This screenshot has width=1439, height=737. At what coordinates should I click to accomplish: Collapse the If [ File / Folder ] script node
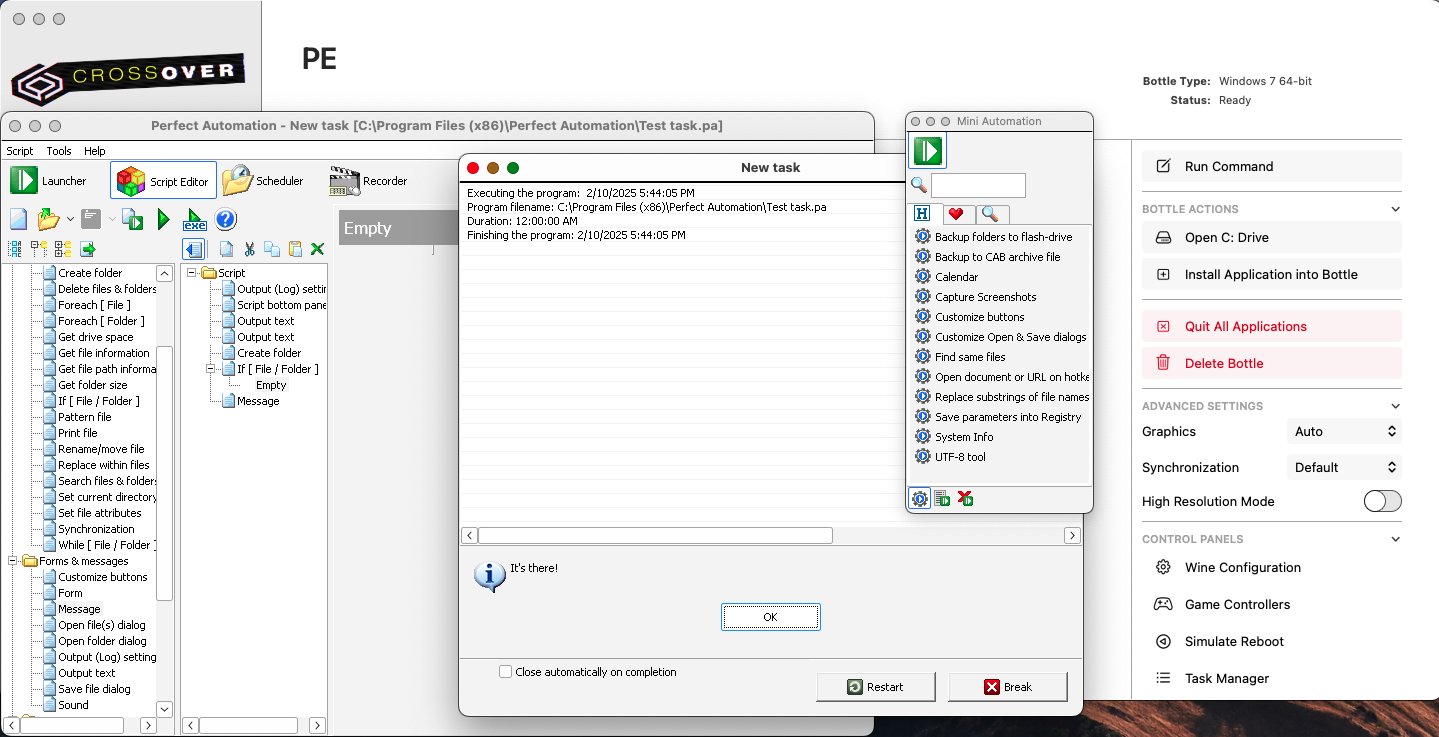(212, 369)
